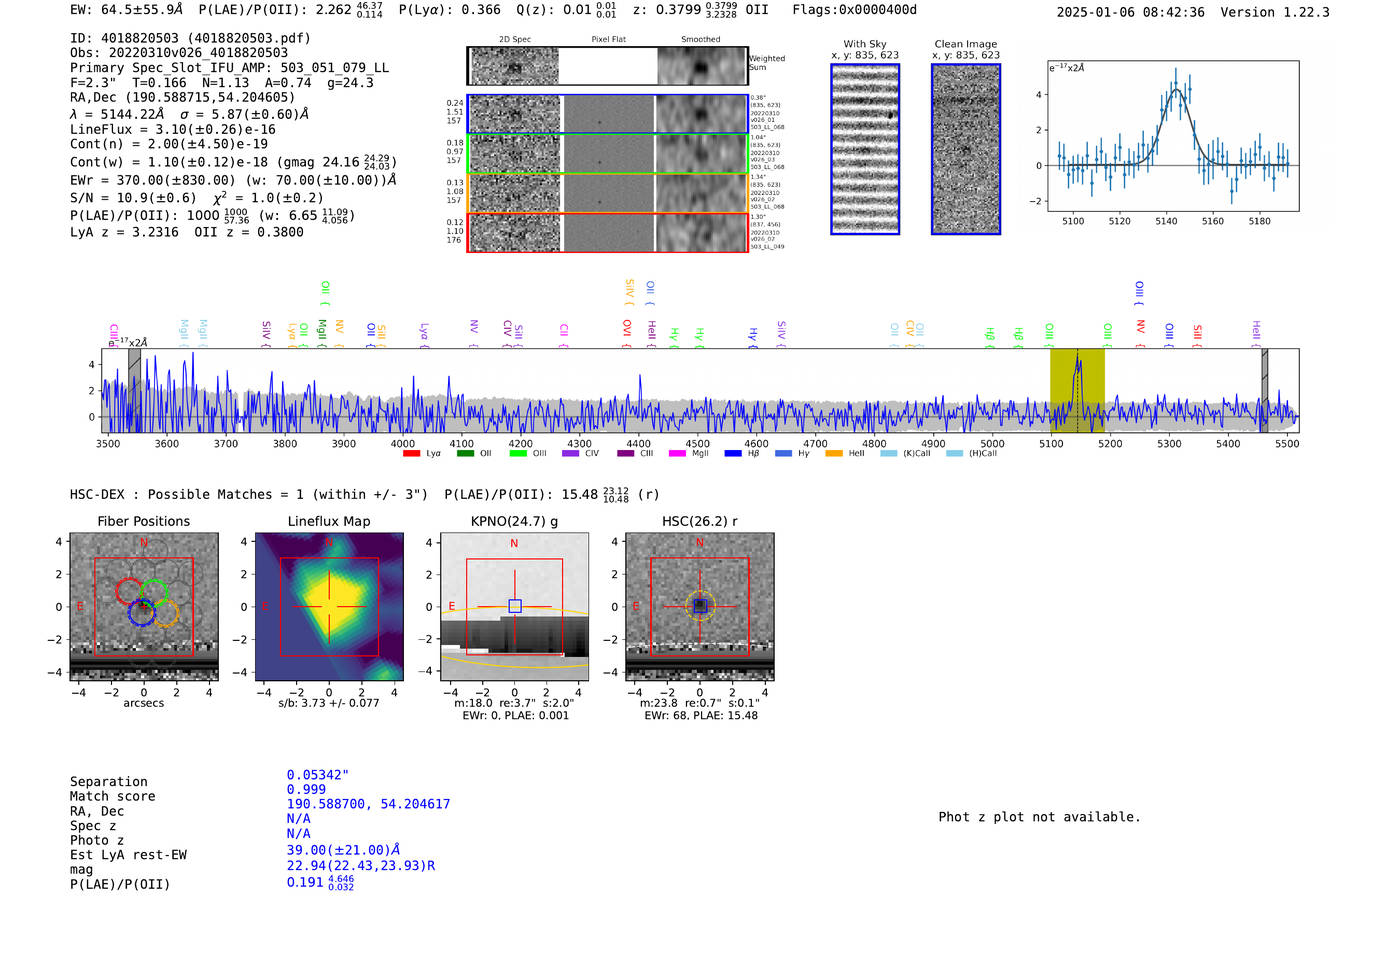Click the dark purple CIII legend swatch
This screenshot has height=953, width=1400.
(x=625, y=454)
